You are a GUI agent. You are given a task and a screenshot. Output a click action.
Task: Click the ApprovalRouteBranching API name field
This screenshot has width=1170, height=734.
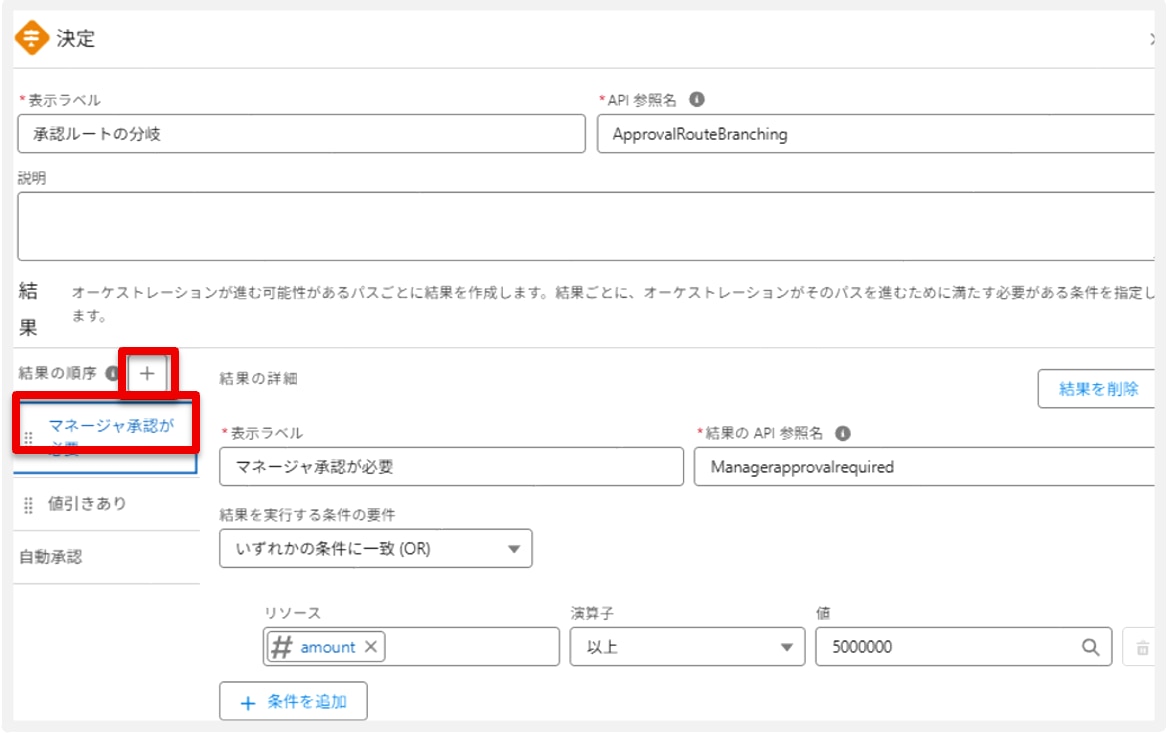(875, 134)
